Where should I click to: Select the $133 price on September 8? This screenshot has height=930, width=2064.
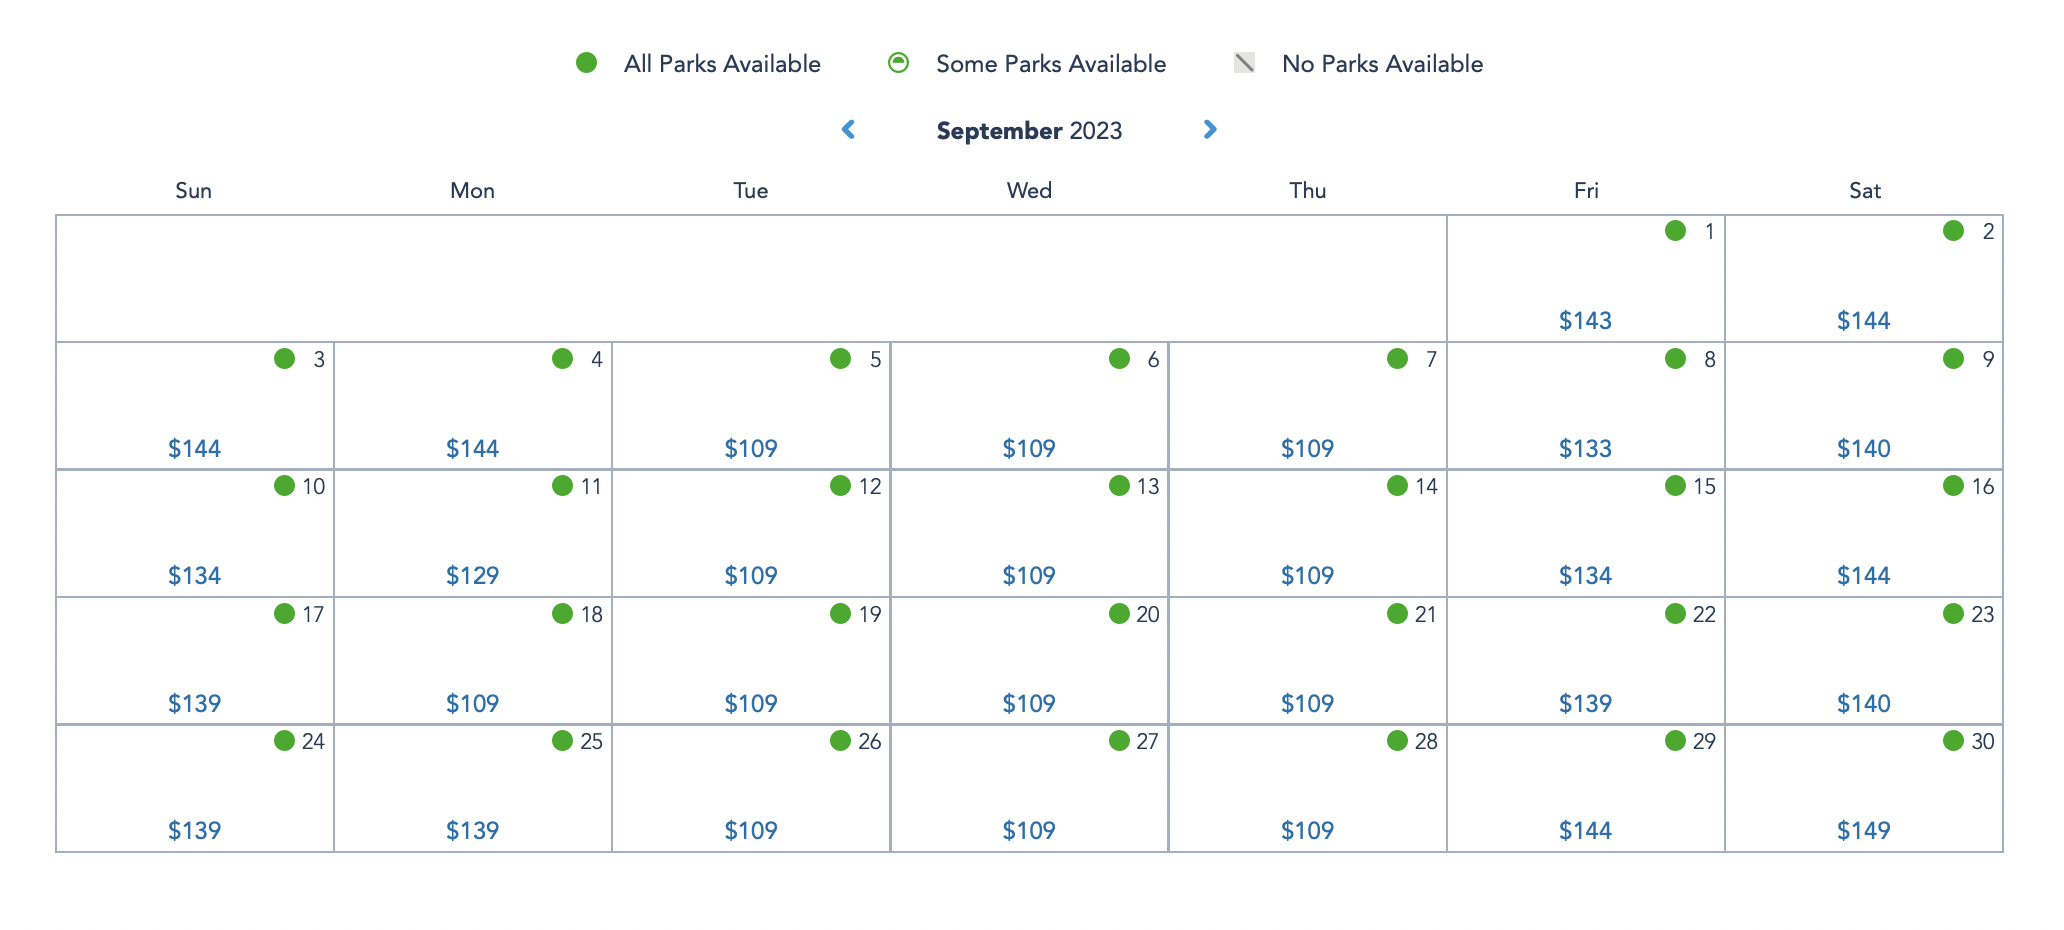point(1585,449)
